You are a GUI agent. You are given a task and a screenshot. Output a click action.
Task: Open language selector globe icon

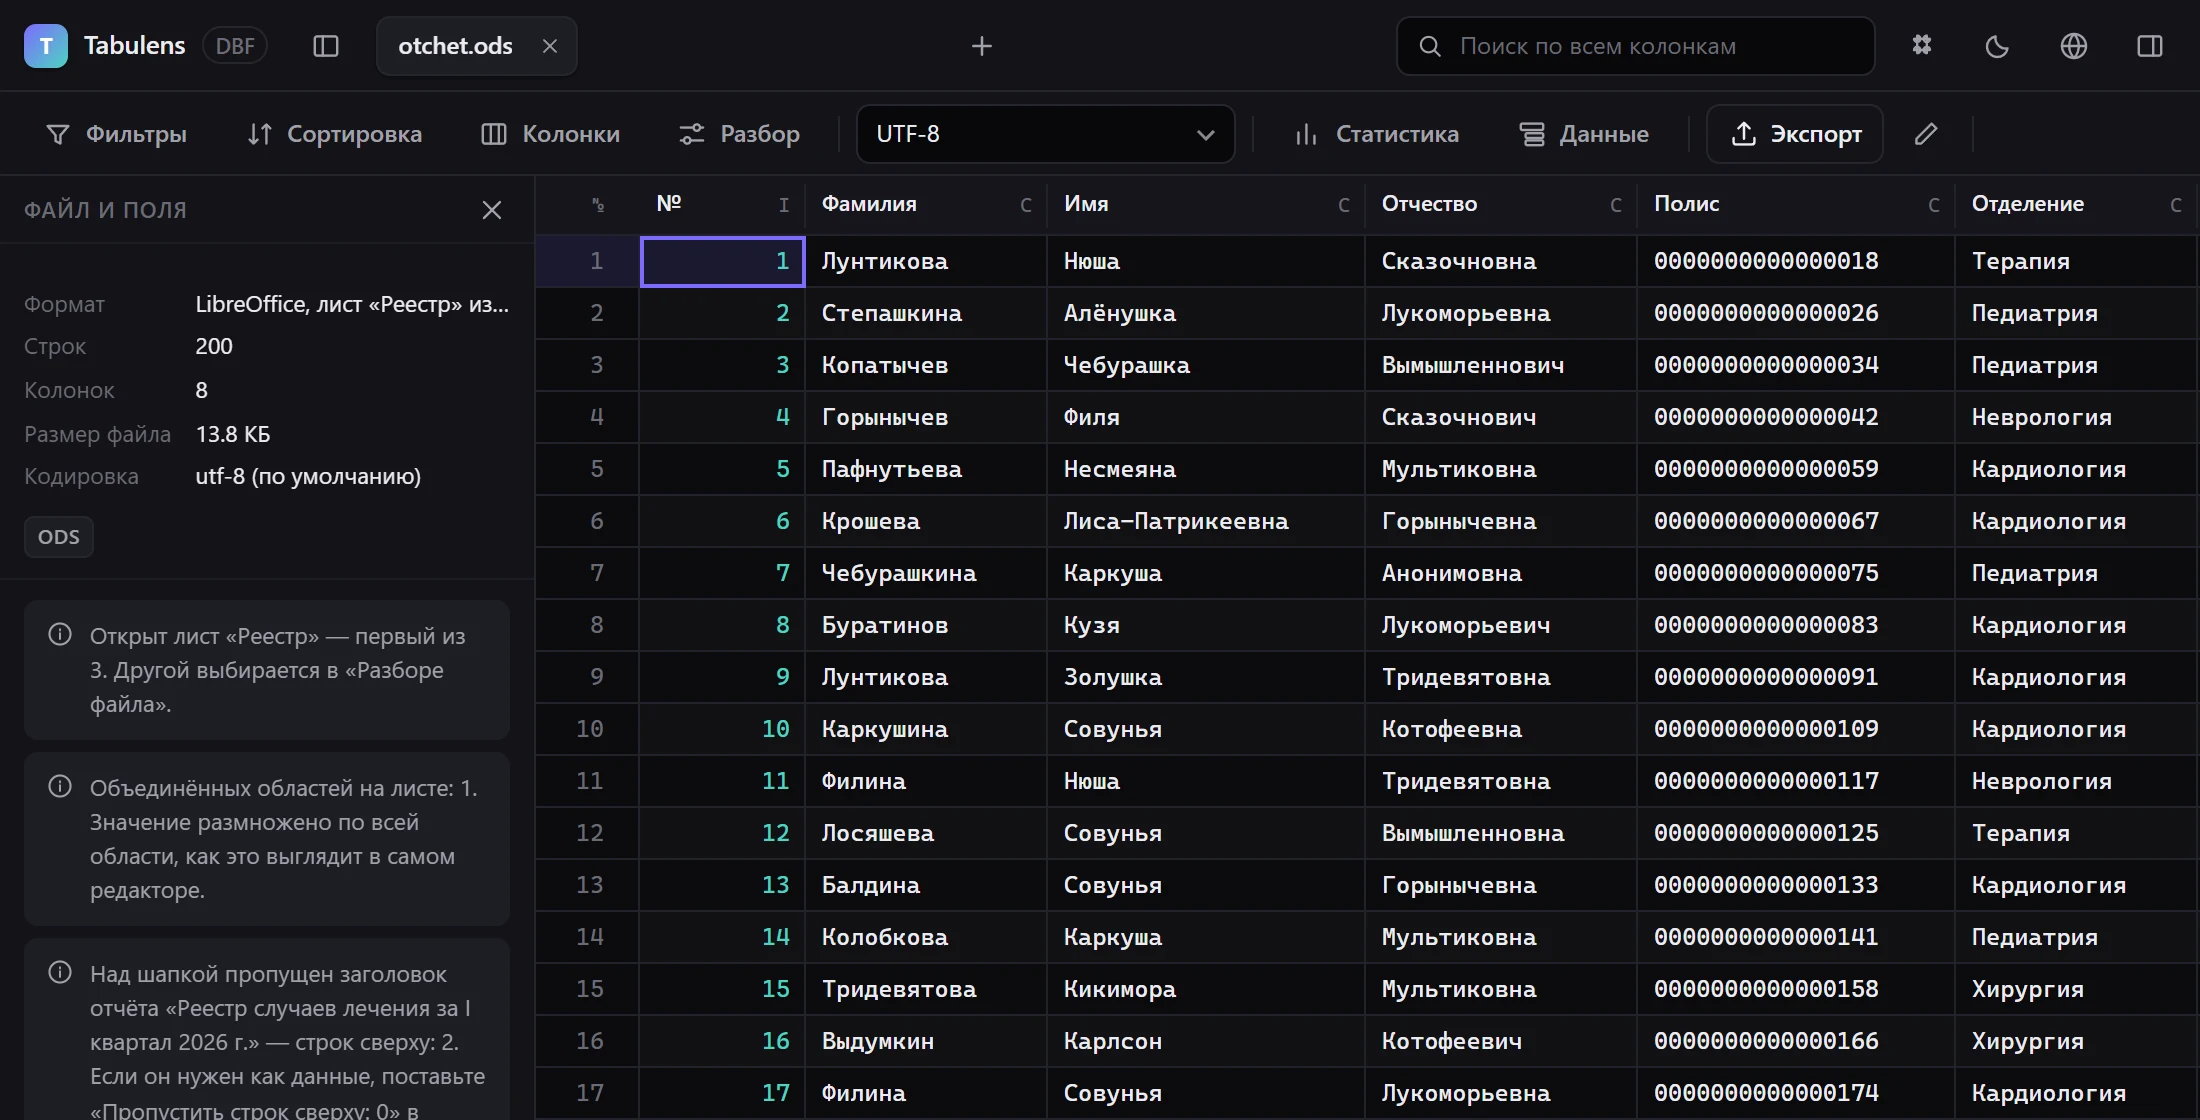tap(2074, 46)
